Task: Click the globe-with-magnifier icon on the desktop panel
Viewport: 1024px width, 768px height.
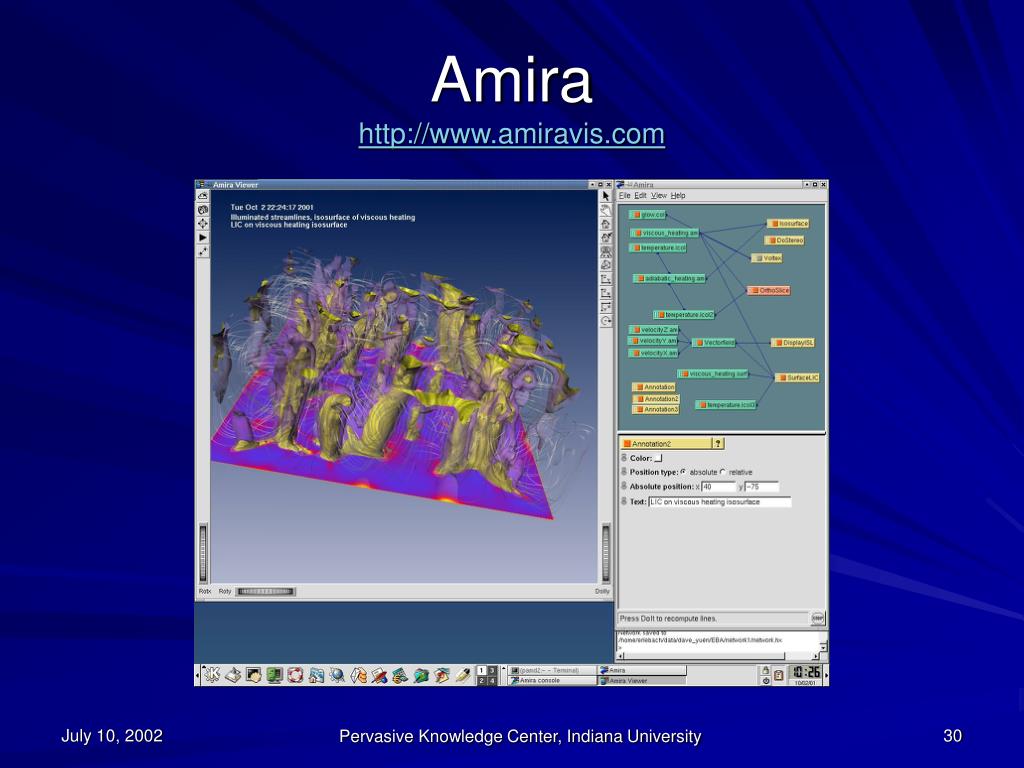Action: [x=337, y=675]
